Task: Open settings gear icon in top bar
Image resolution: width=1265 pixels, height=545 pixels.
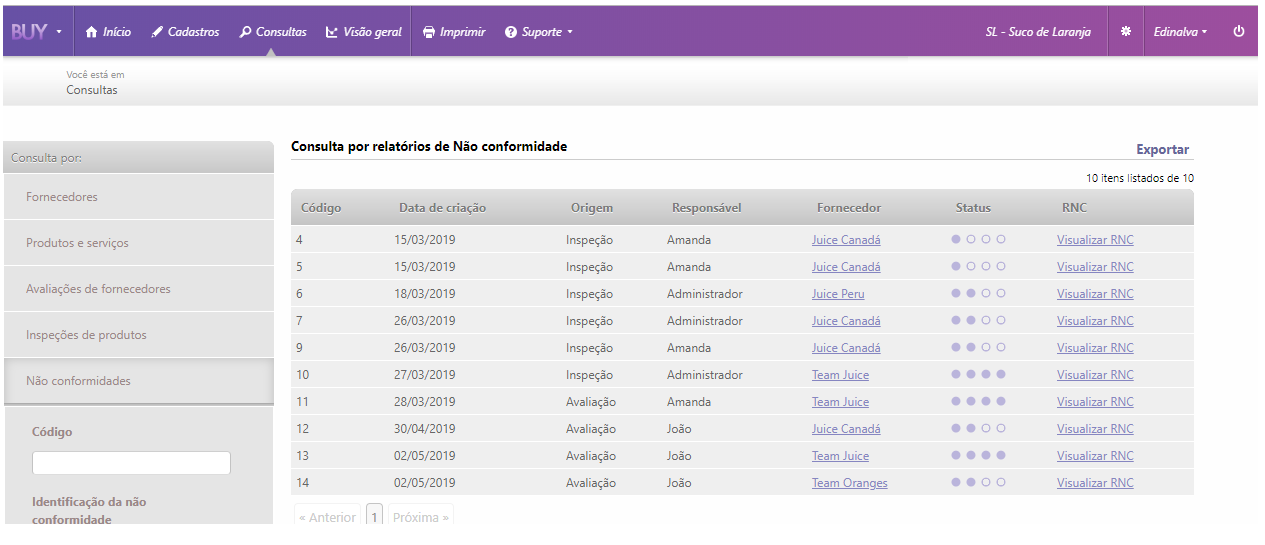Action: tap(1126, 32)
